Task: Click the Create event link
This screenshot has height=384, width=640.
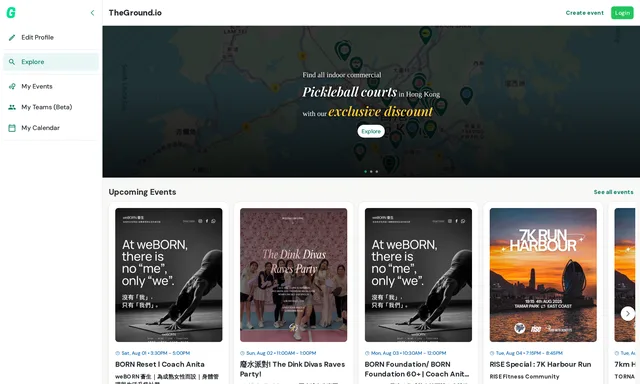Action: [x=584, y=13]
